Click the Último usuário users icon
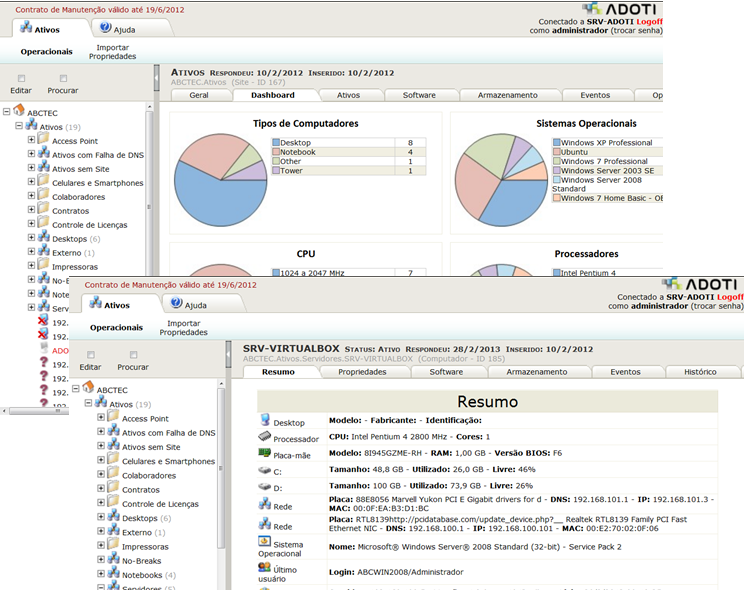Screen dimensions: 744x590 tap(264, 567)
